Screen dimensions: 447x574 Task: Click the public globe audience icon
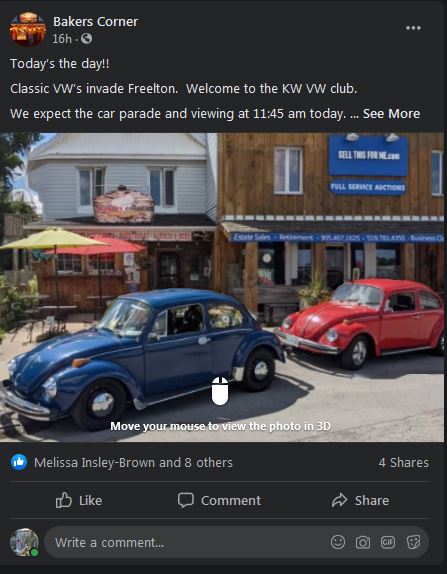pos(86,38)
